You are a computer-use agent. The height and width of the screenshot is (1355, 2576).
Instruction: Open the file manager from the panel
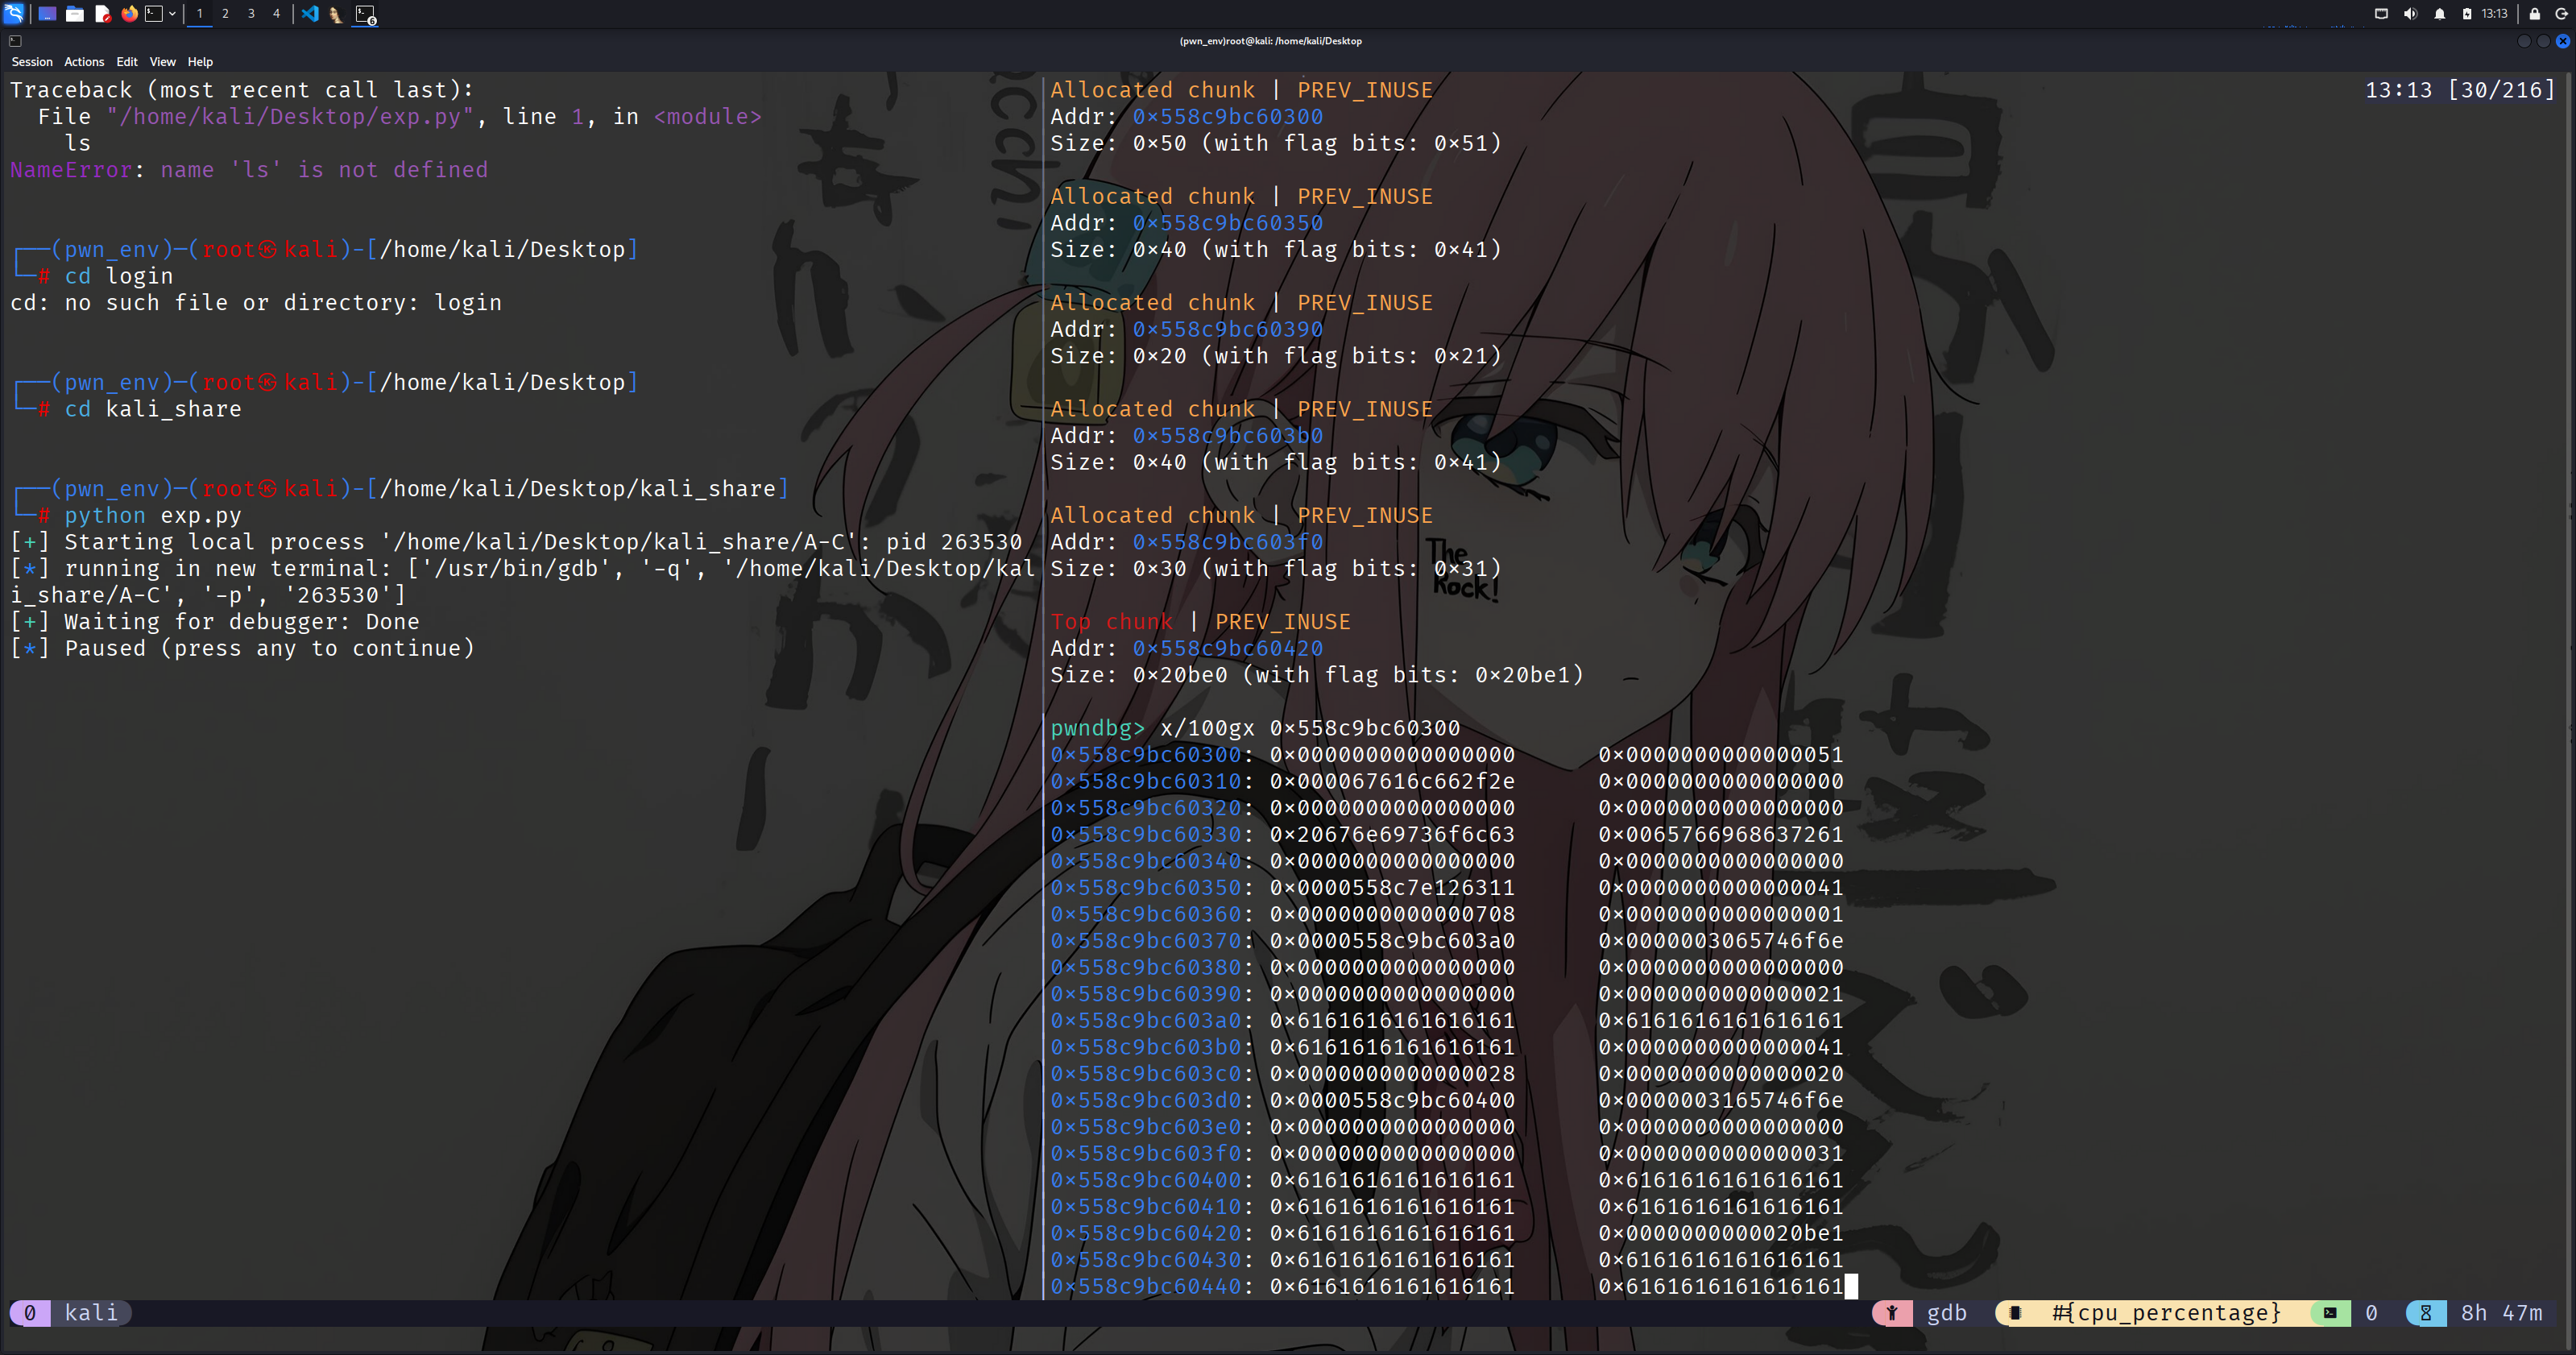75,14
